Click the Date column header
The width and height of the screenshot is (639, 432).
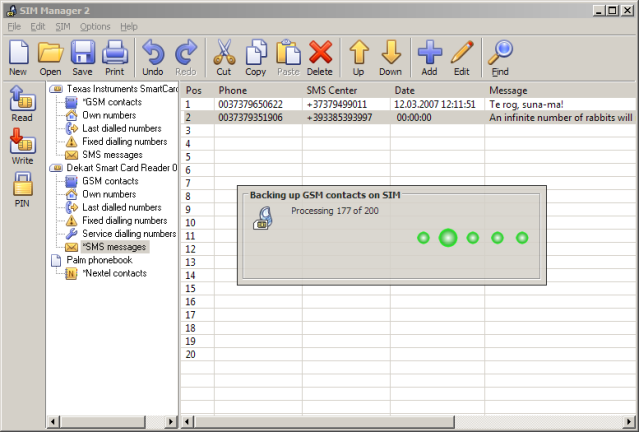pos(438,90)
